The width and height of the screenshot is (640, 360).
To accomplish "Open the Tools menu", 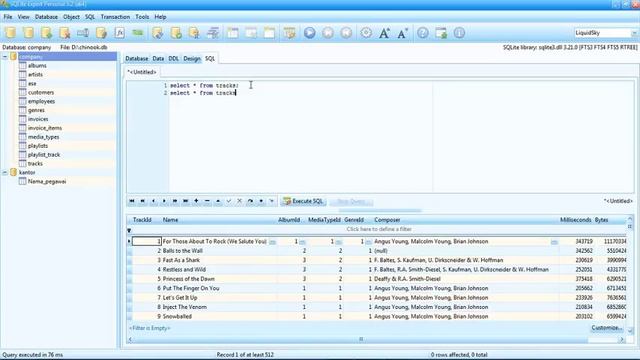I will (x=142, y=17).
